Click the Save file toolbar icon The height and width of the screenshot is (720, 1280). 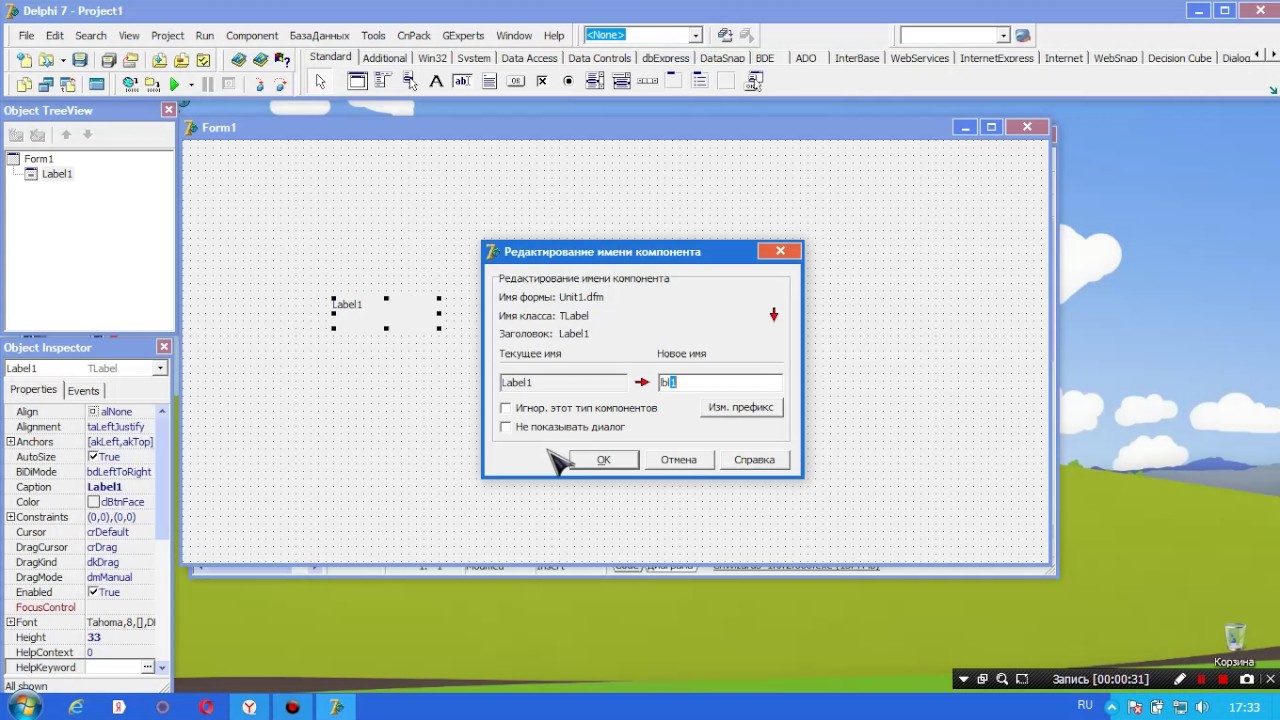click(80, 60)
